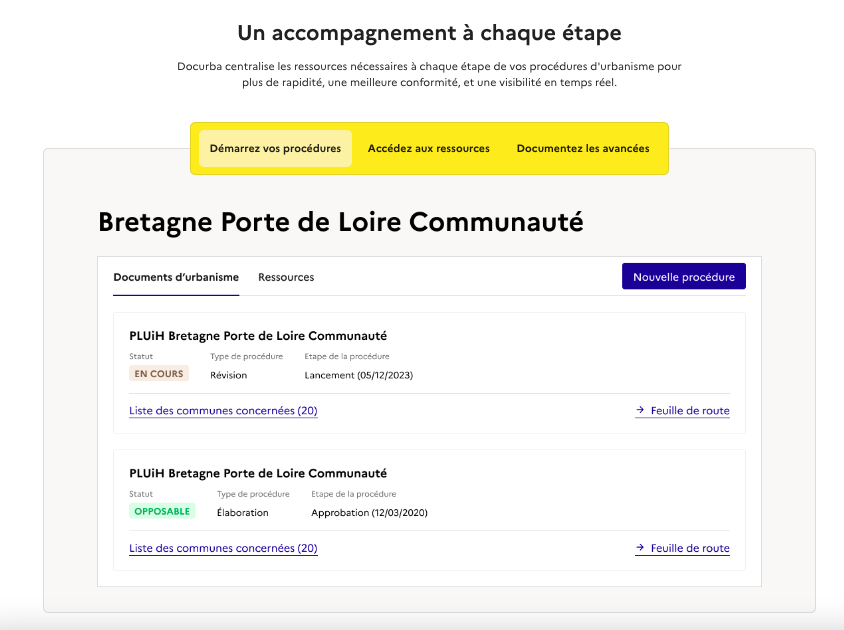Click the arrow icon beside the revision card's Feuille de route
This screenshot has width=844, height=630.
point(639,410)
